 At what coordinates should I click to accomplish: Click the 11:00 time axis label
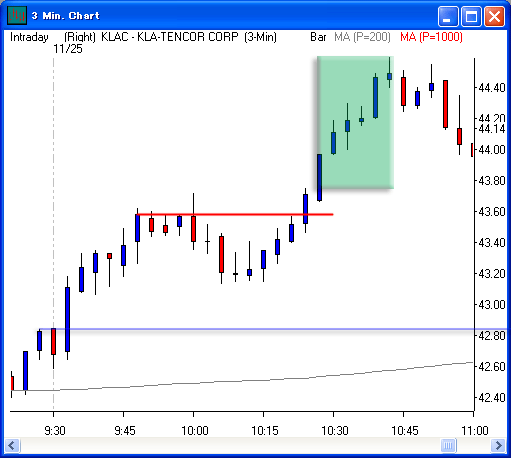[x=475, y=431]
